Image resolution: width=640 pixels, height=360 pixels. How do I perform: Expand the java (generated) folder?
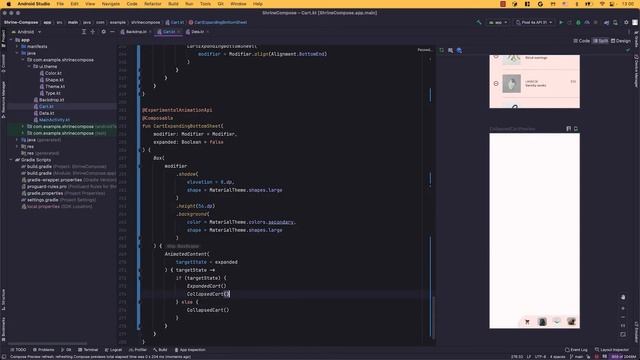[17, 140]
